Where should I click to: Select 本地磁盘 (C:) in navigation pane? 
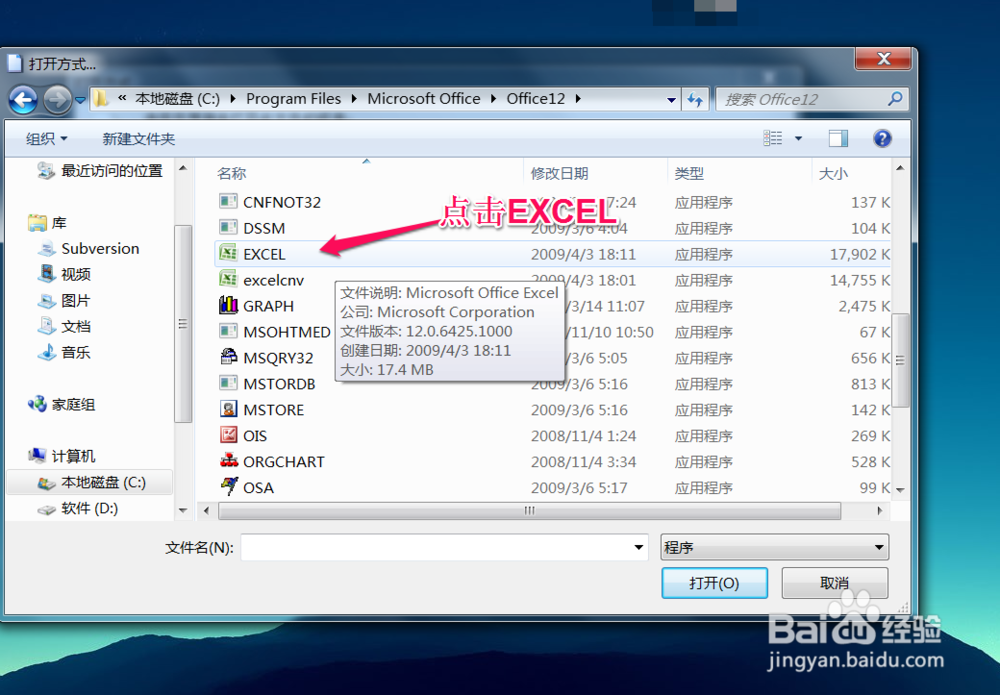[x=89, y=483]
